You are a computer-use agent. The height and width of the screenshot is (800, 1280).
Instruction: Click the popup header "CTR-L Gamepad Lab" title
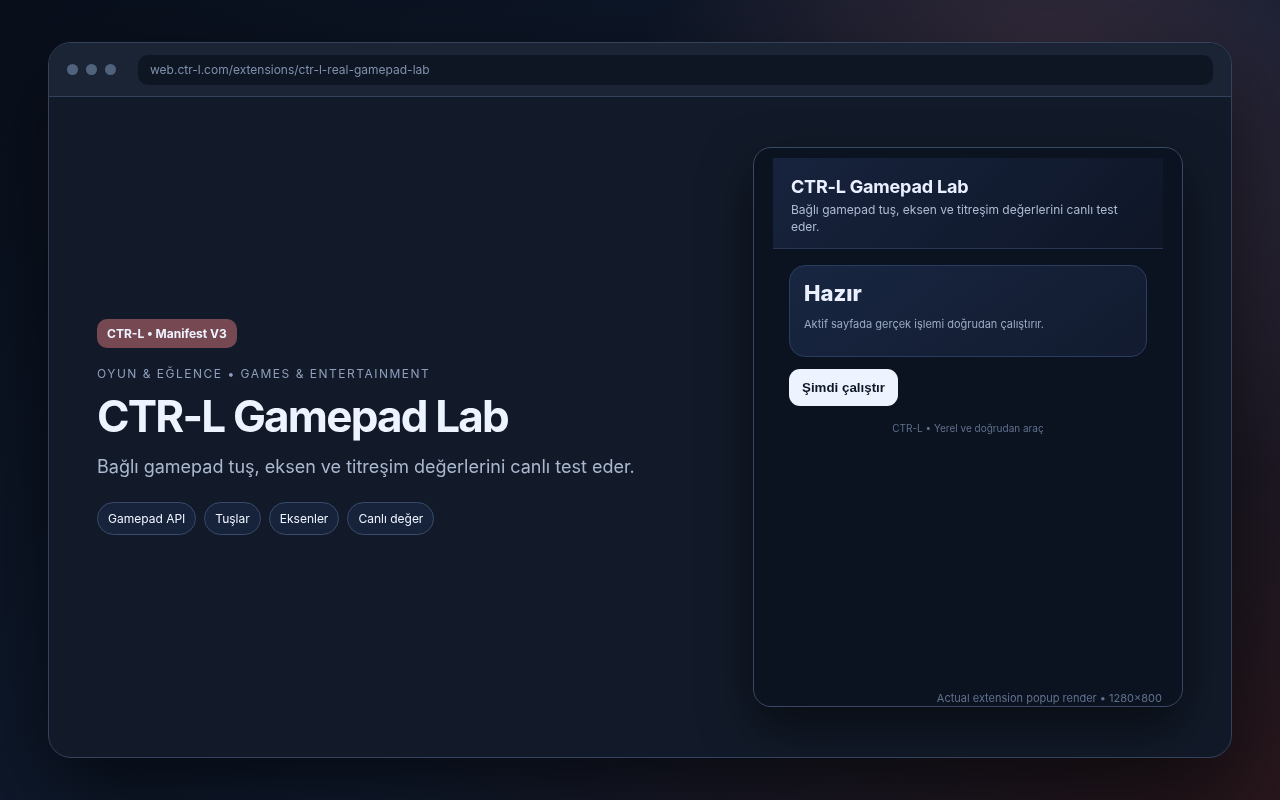[x=880, y=187]
